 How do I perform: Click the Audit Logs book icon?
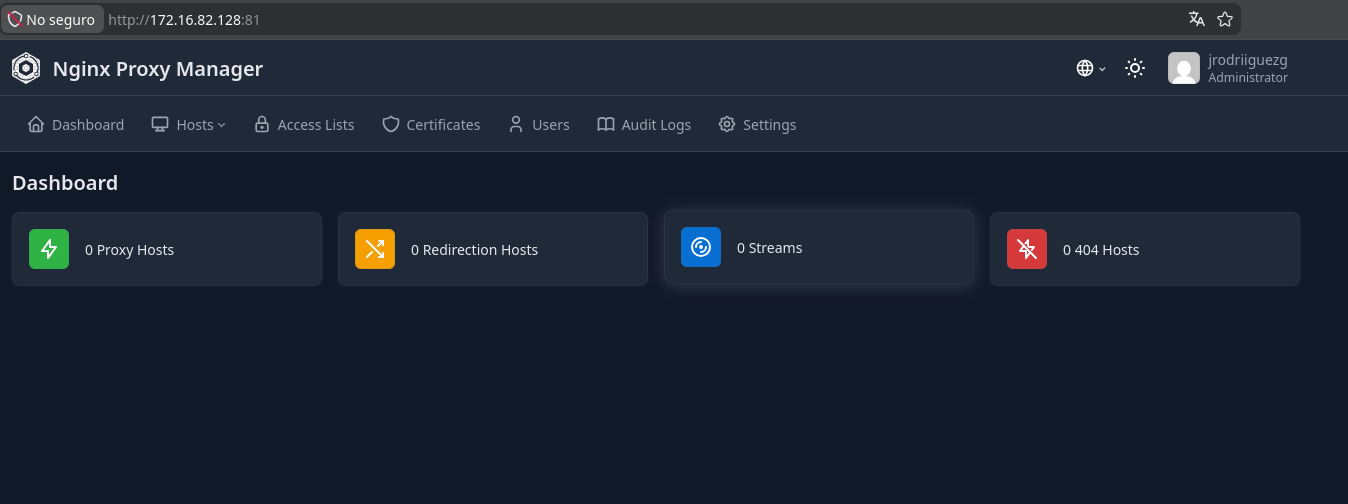[606, 124]
